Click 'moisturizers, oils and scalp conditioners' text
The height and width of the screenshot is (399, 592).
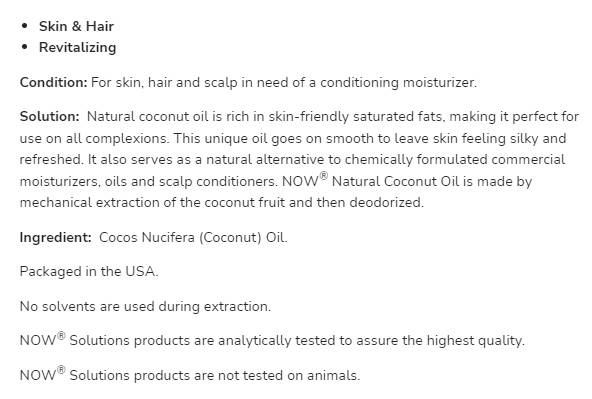point(147,182)
